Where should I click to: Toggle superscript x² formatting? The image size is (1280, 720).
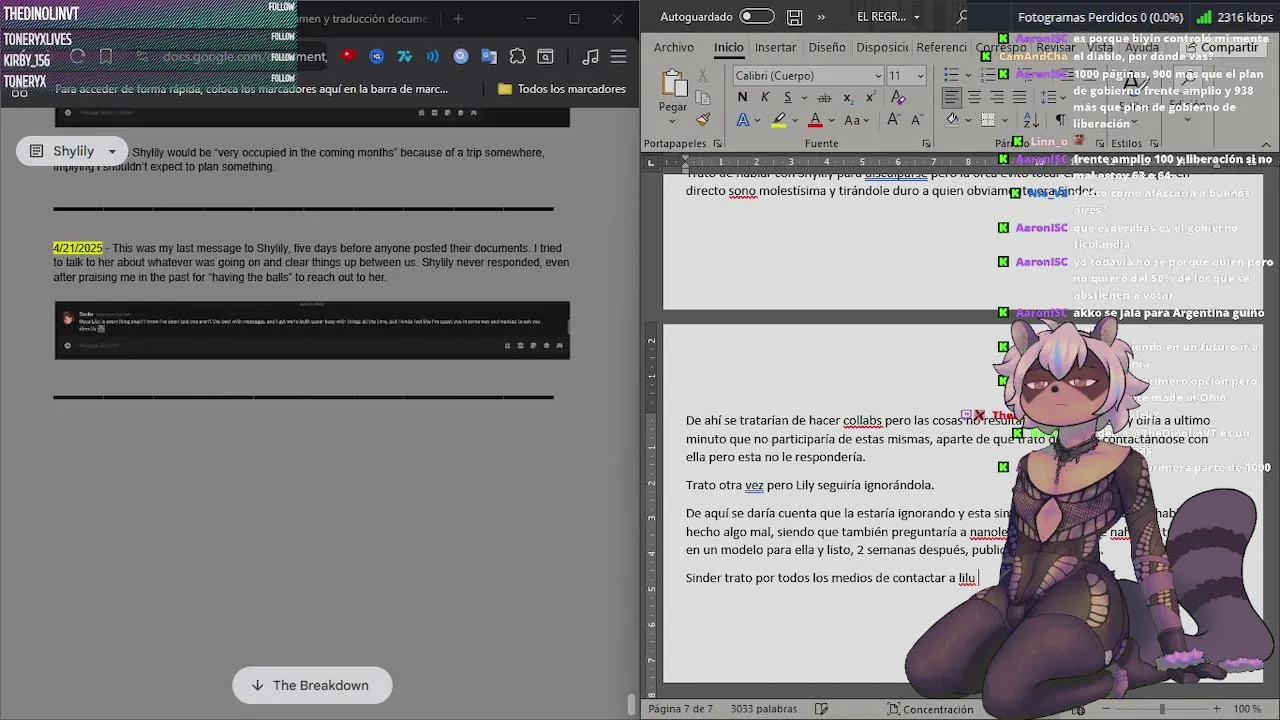871,97
